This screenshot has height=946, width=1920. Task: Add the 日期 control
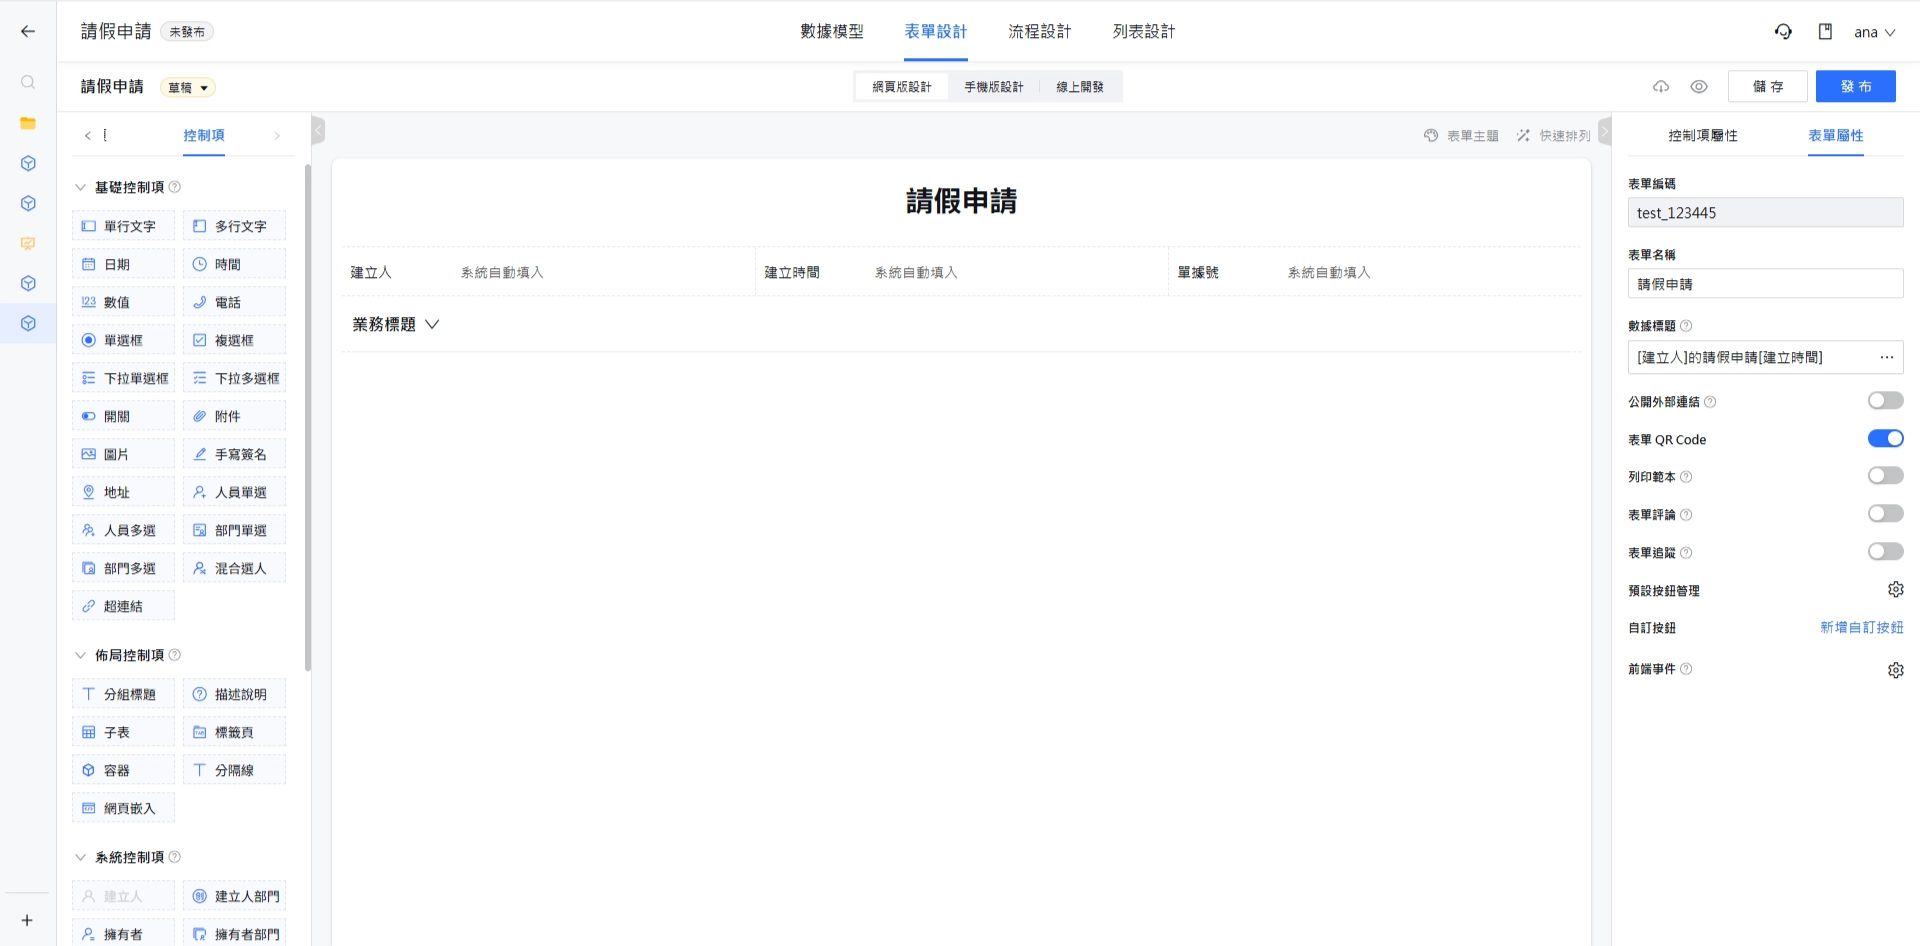click(123, 264)
